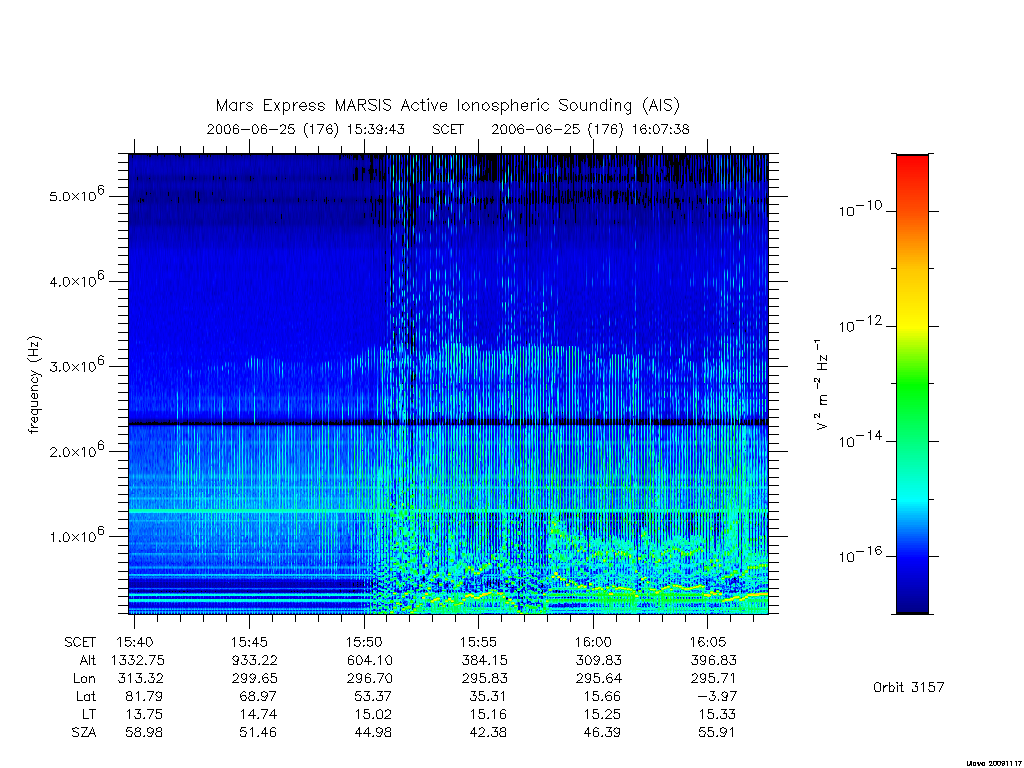The height and width of the screenshot is (768, 1024).
Task: Click the 15:40 SCET time tick label
Action: pyautogui.click(x=135, y=642)
